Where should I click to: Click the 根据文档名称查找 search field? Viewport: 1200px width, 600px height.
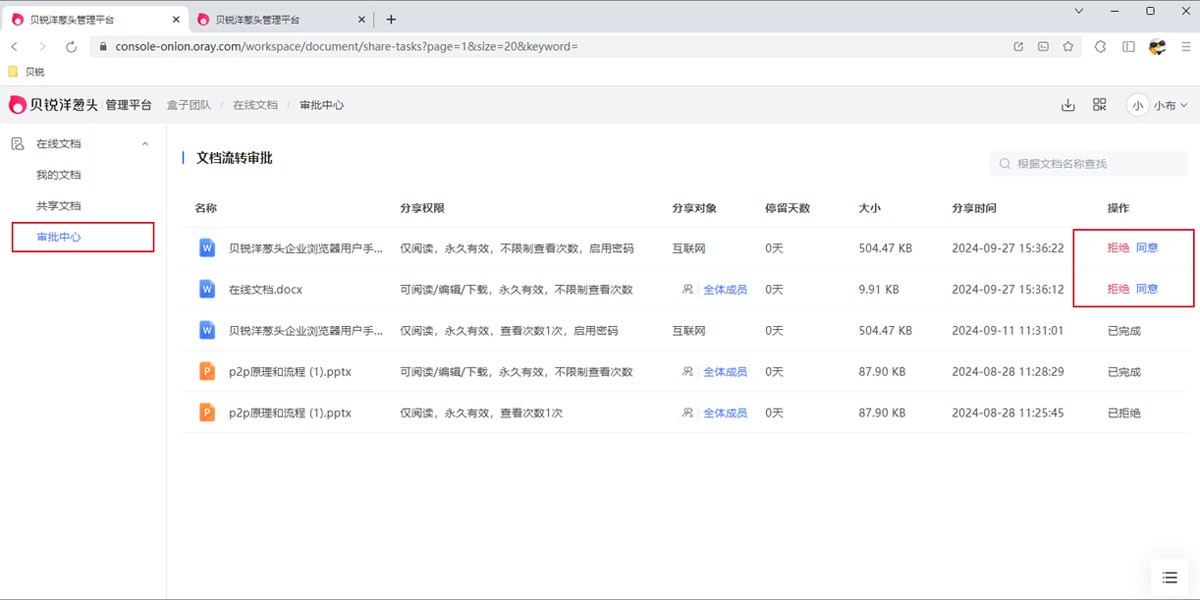point(1090,164)
